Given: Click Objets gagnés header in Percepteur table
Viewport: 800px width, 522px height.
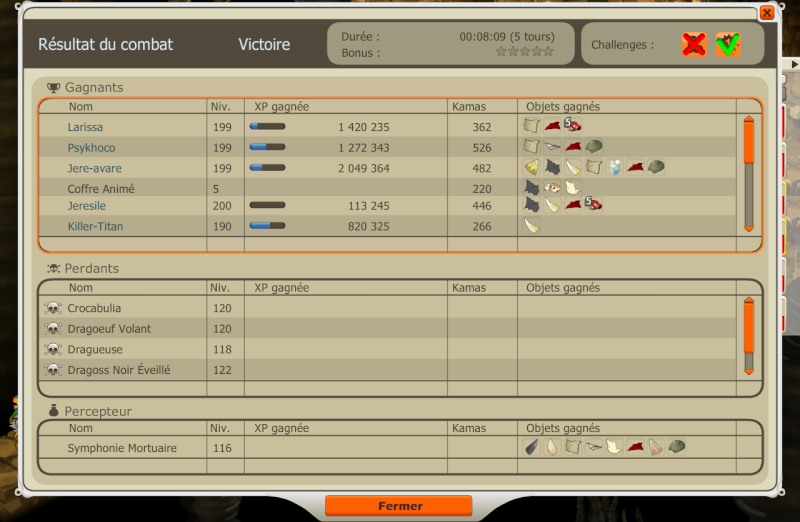Looking at the screenshot, I should tap(563, 428).
